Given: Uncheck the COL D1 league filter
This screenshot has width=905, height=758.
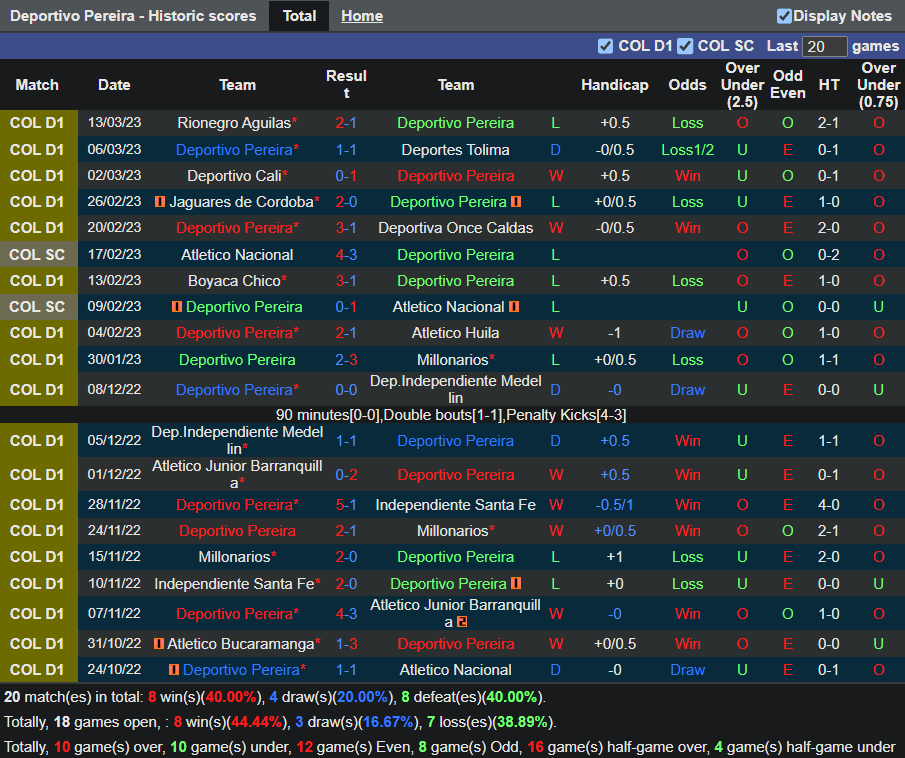Looking at the screenshot, I should [605, 46].
